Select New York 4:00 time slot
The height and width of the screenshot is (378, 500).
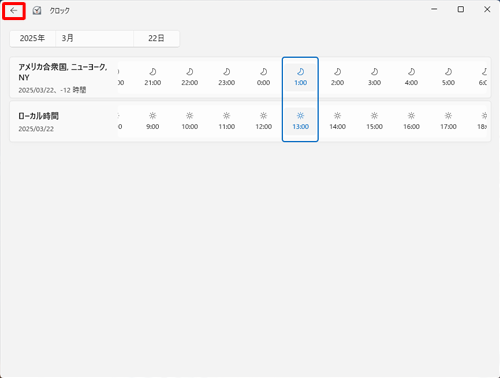[x=411, y=77]
